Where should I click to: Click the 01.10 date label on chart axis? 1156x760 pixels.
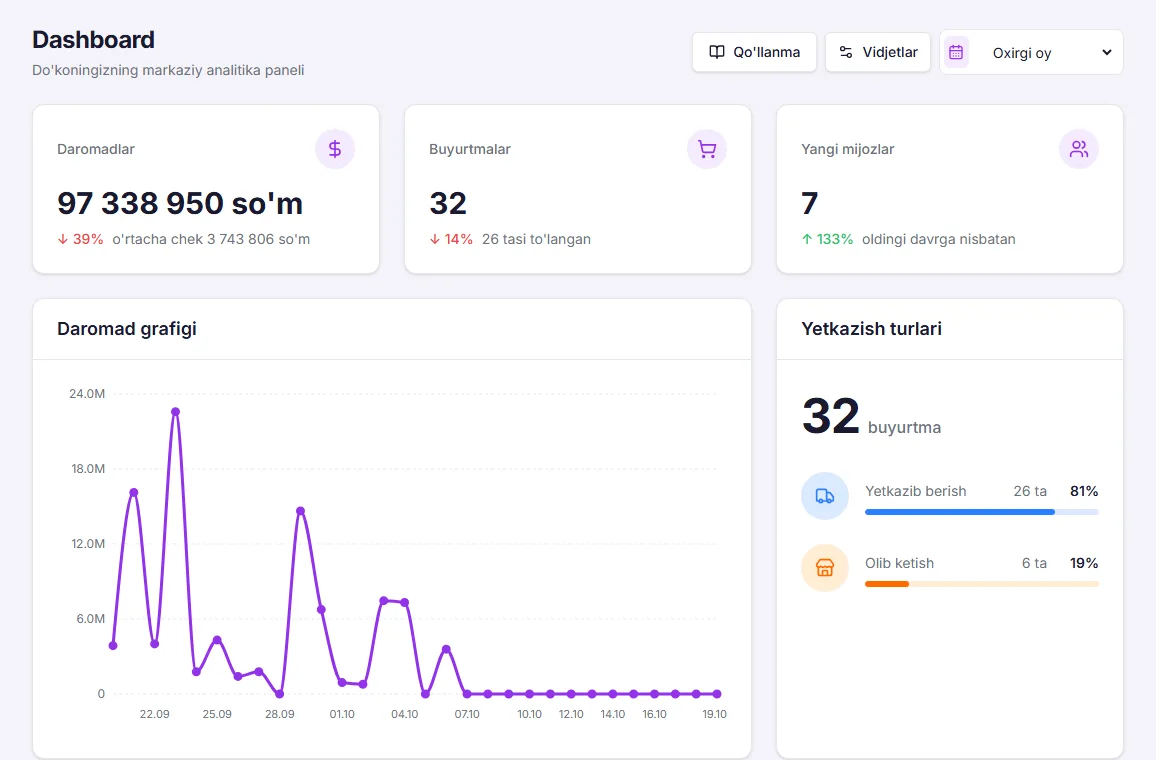tap(342, 714)
